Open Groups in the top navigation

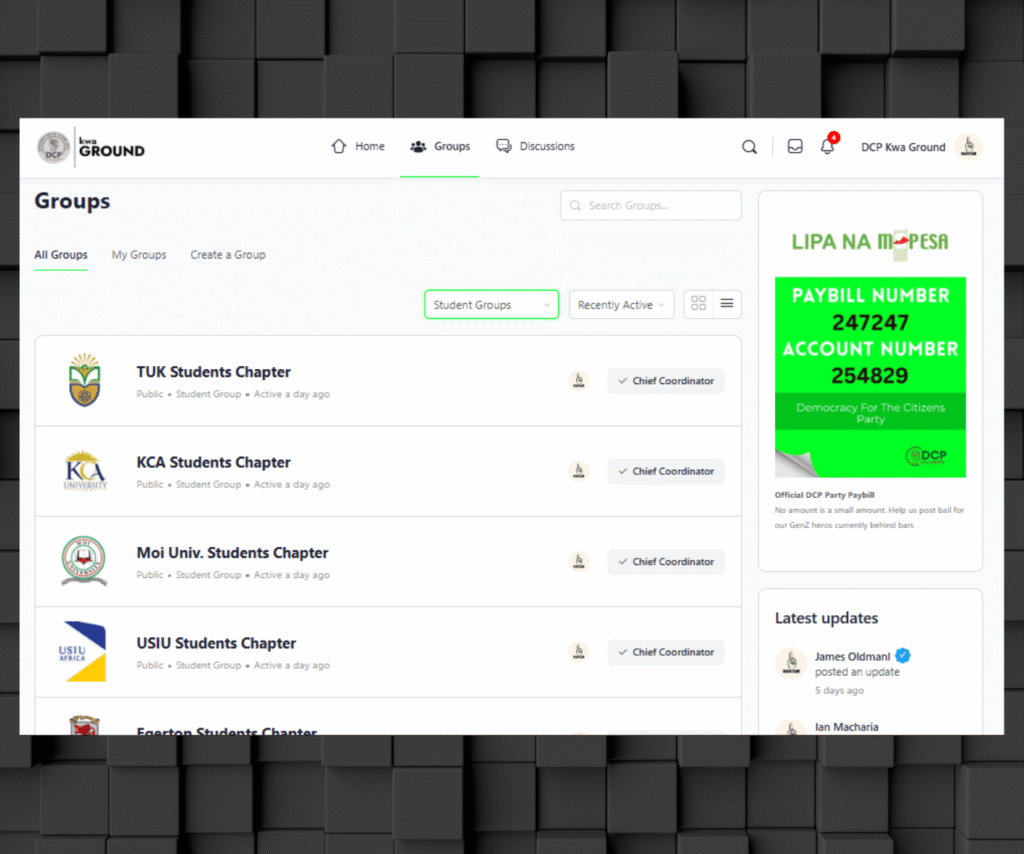pyautogui.click(x=440, y=146)
